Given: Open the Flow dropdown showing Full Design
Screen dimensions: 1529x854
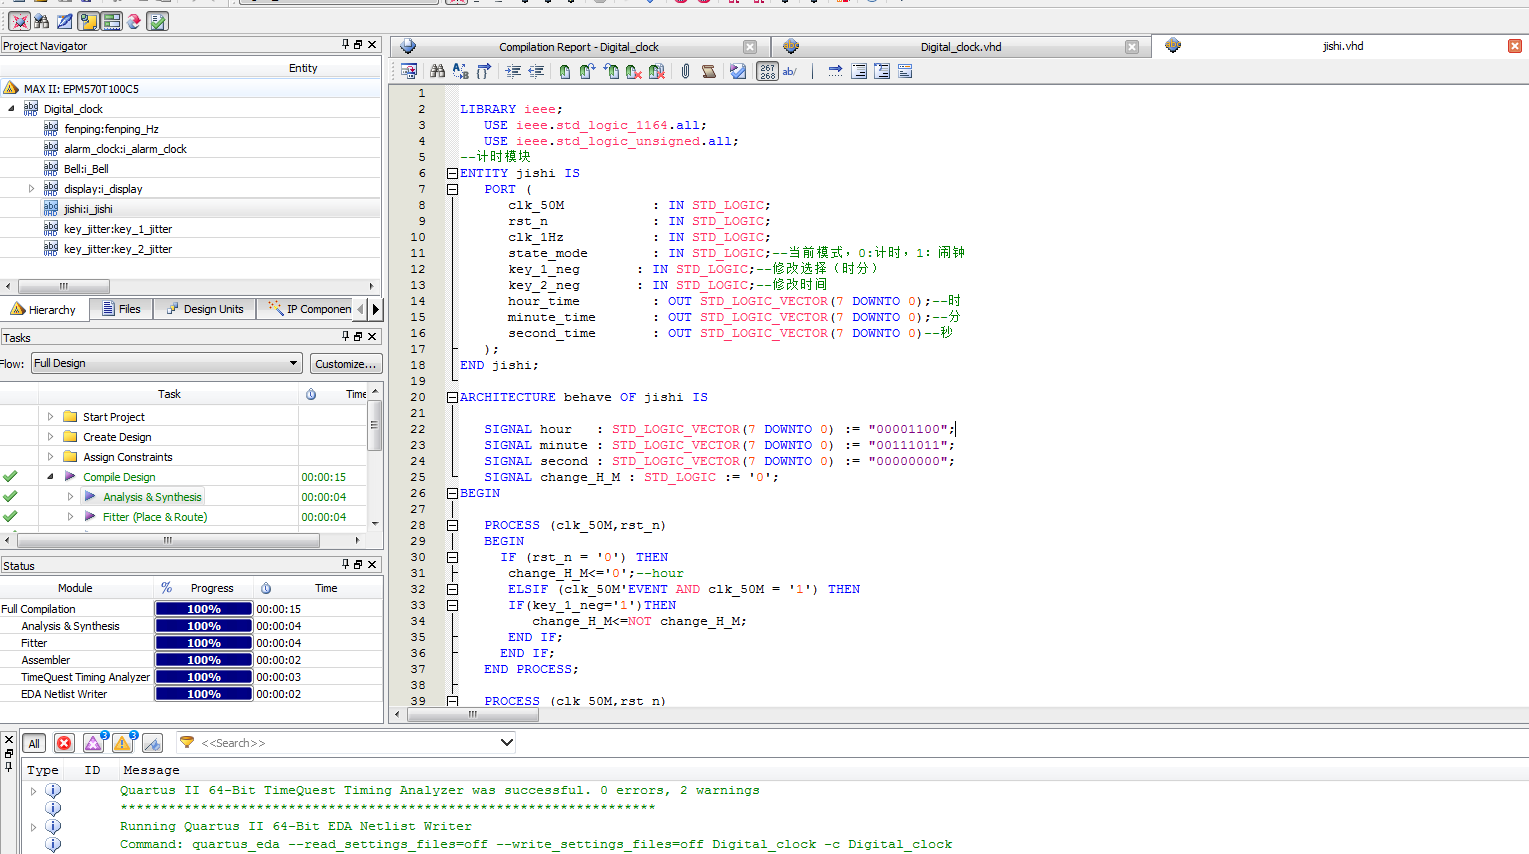Looking at the screenshot, I should pyautogui.click(x=166, y=363).
